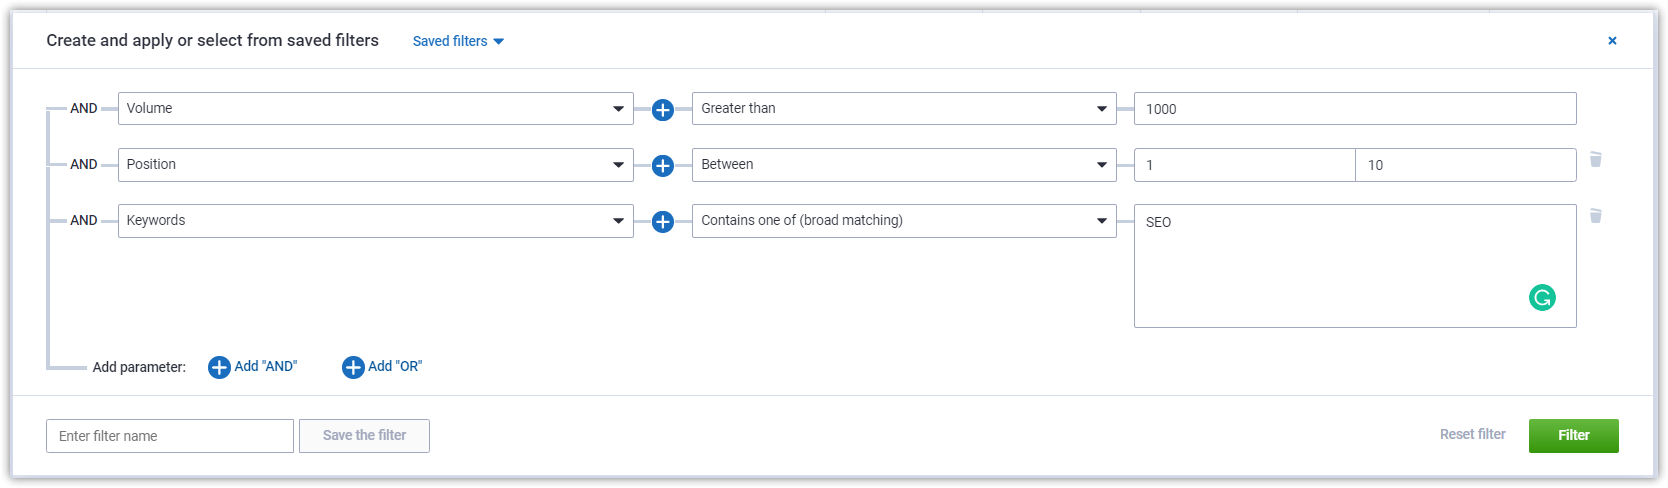Open the Between condition dropdown
The height and width of the screenshot is (488, 1668).
point(904,165)
